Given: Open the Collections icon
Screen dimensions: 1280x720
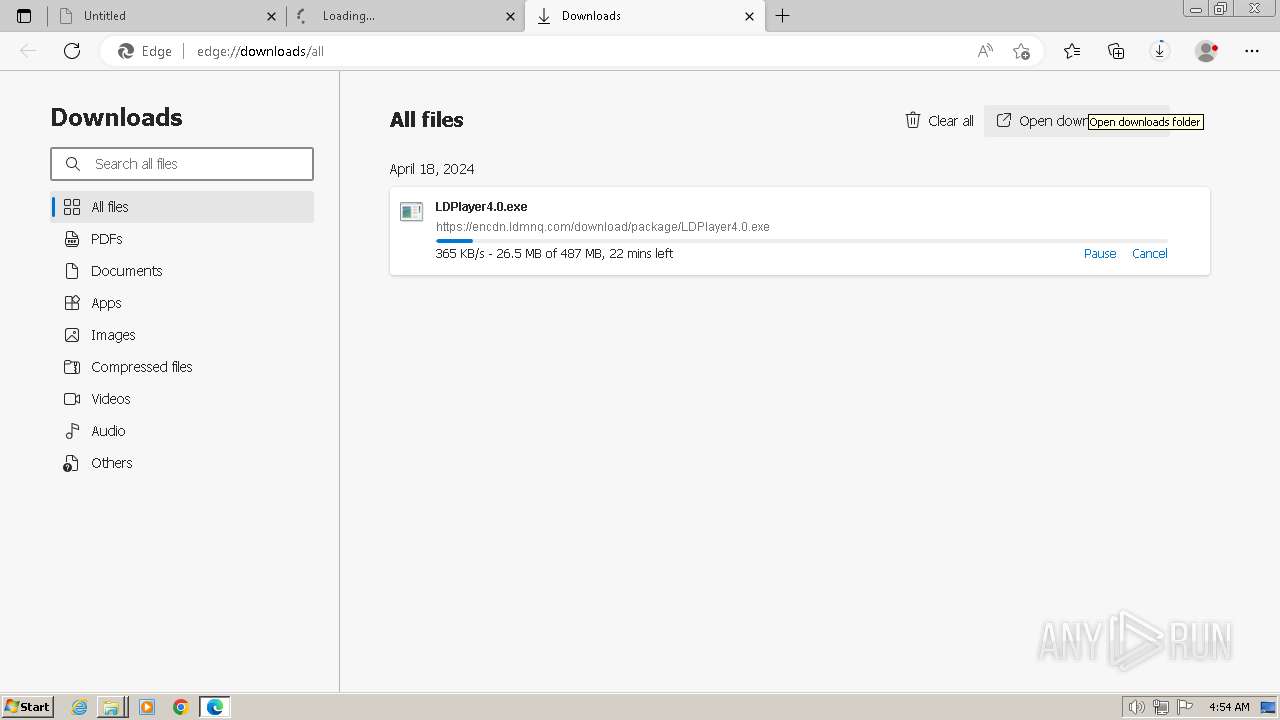Looking at the screenshot, I should 1116,51.
